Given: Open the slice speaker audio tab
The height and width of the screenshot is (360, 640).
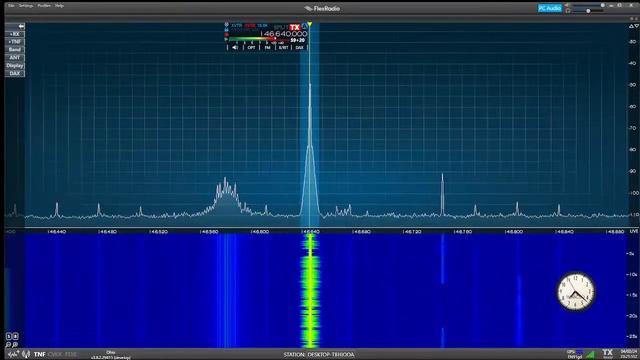Looking at the screenshot, I should (235, 47).
